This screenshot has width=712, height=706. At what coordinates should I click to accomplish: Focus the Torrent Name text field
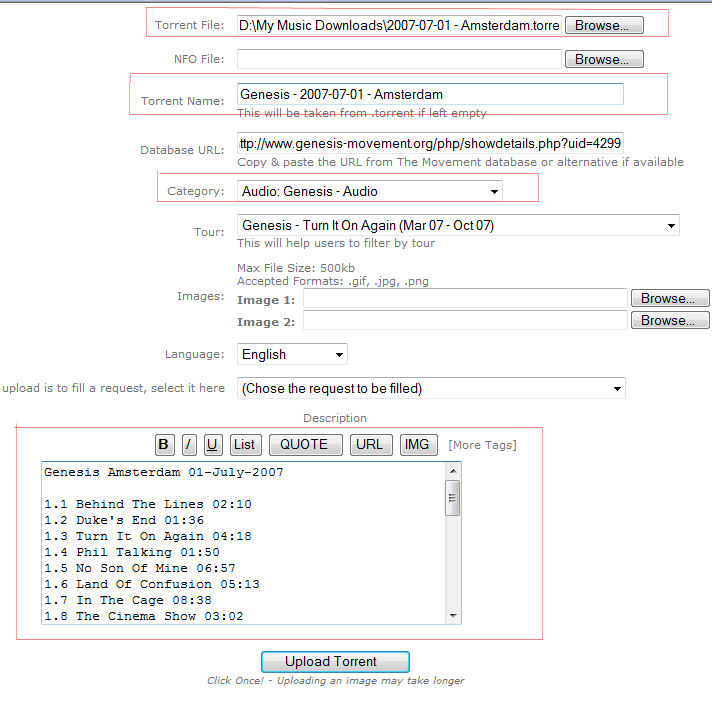point(430,94)
